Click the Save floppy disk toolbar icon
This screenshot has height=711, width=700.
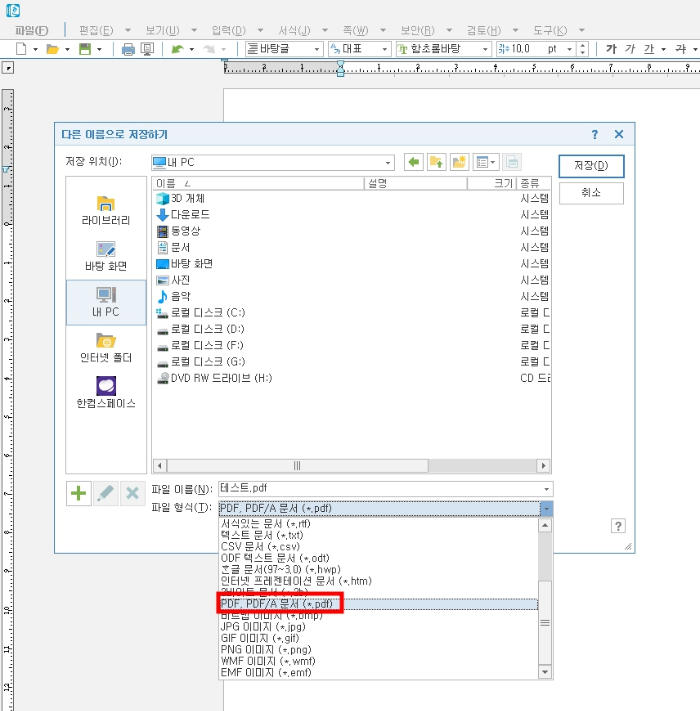point(85,49)
